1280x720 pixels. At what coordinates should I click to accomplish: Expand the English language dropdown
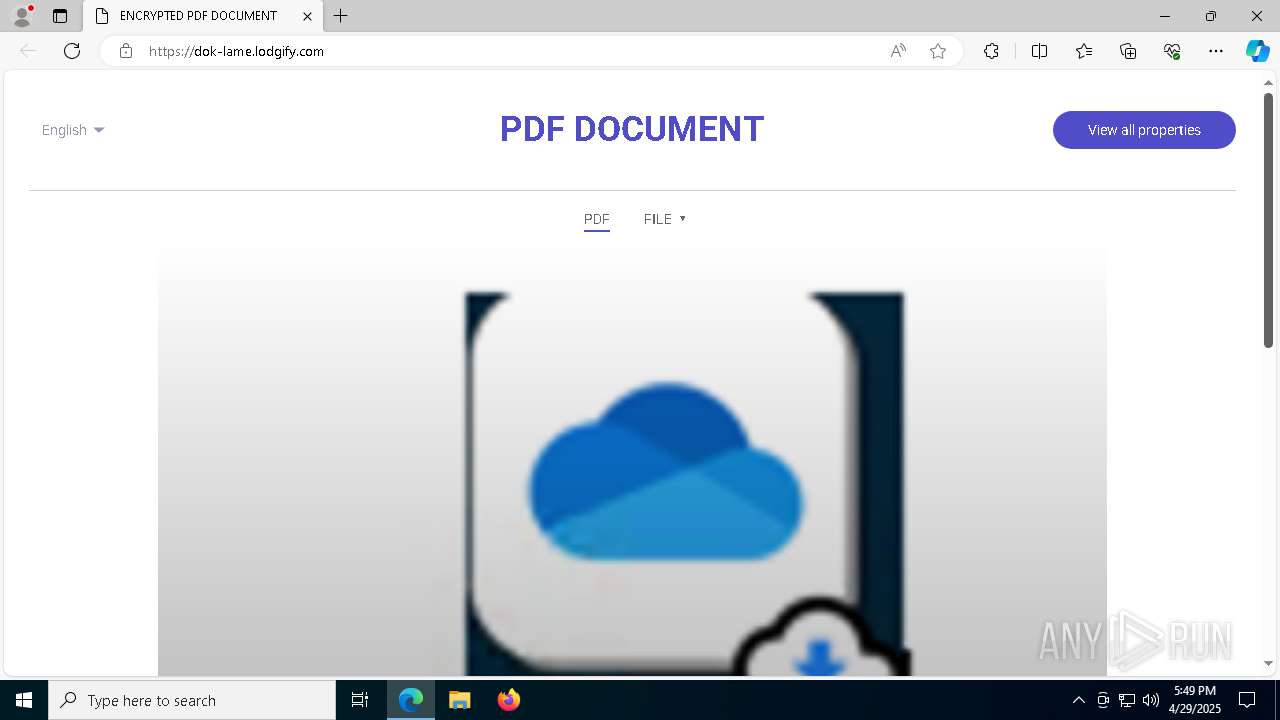[73, 130]
